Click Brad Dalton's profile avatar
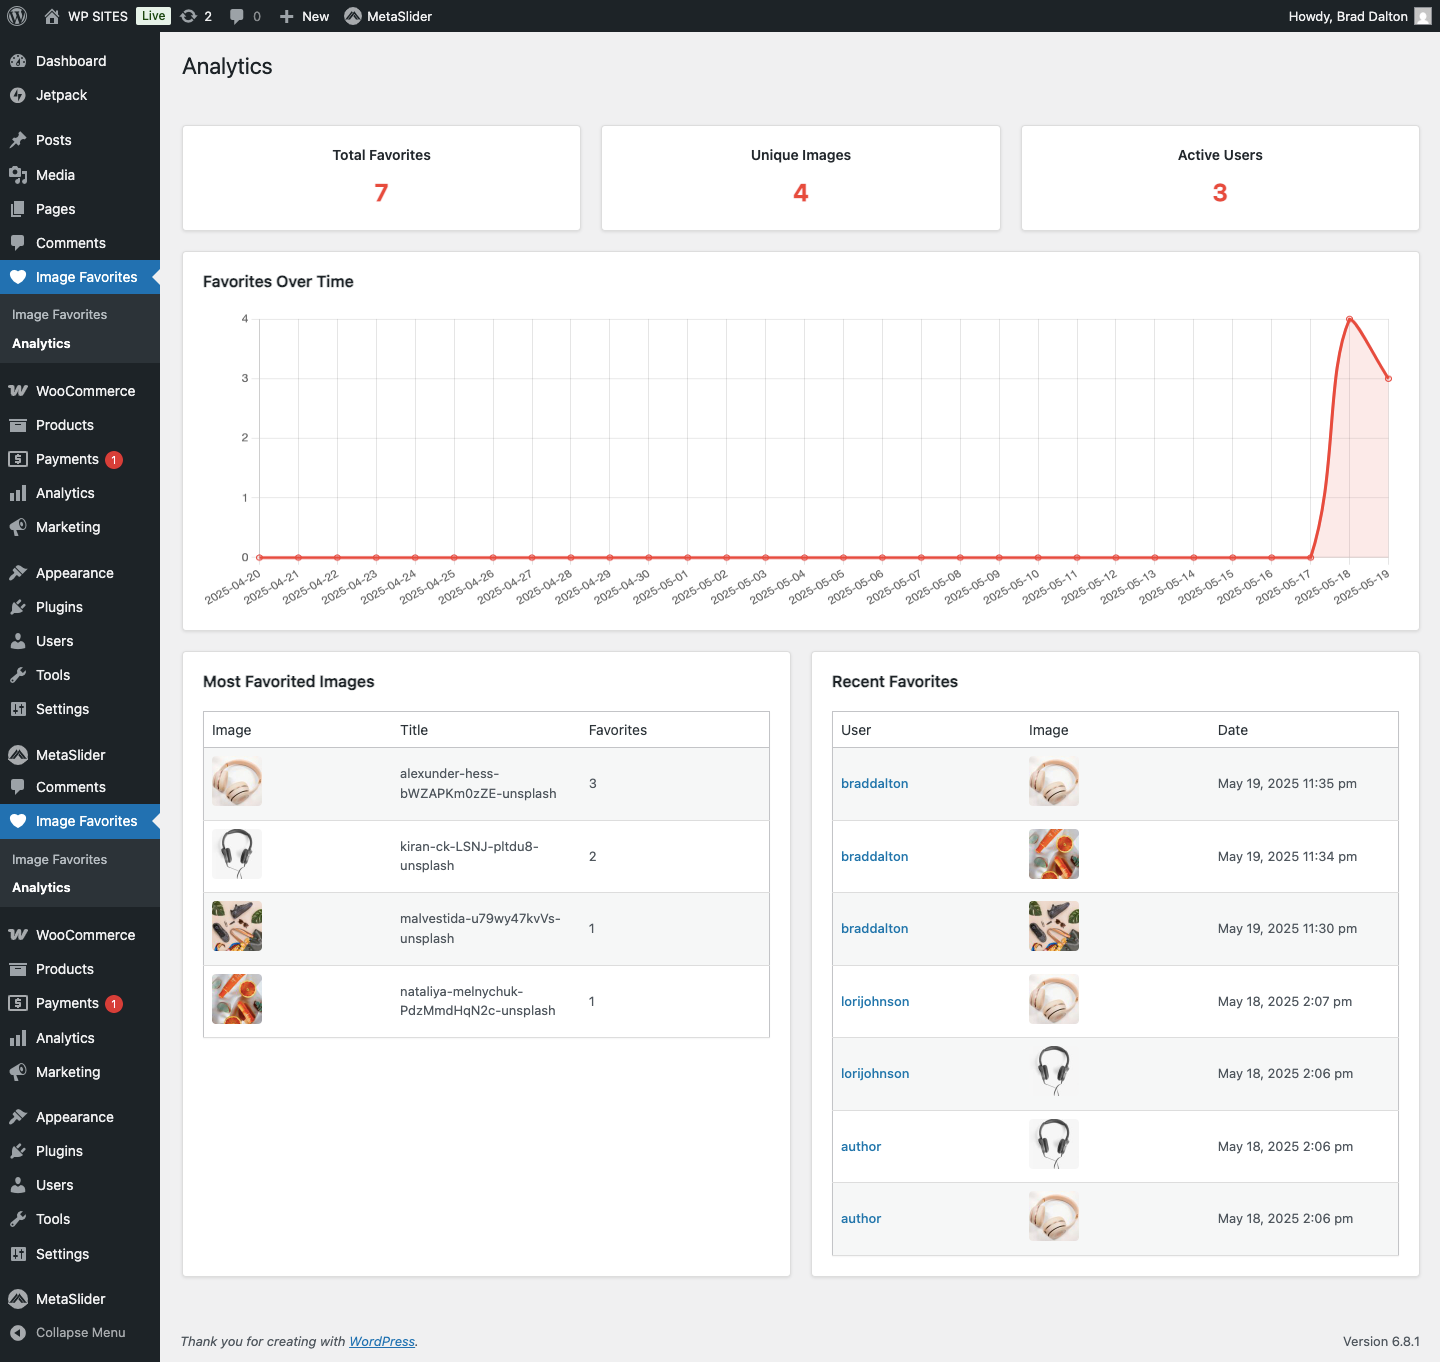This screenshot has width=1440, height=1362. coord(1422,16)
